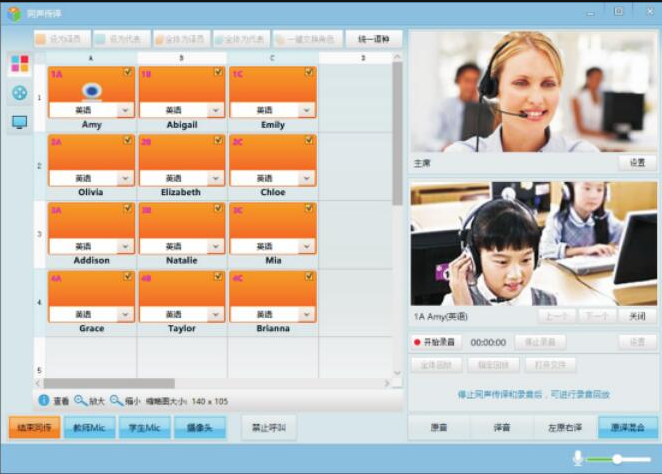Open Emily's language dropdown
662x474 pixels.
click(x=307, y=110)
